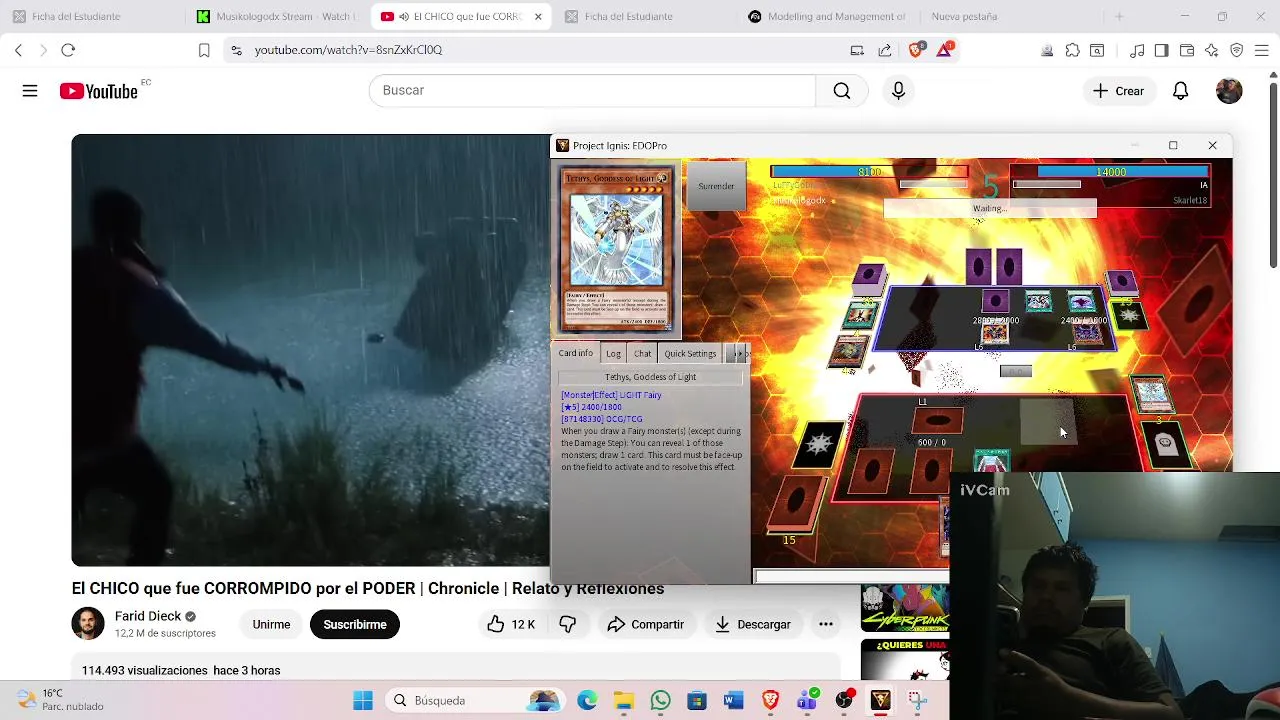Switch to Musikologodx Stream tab
The image size is (1280, 720).
pos(276,16)
